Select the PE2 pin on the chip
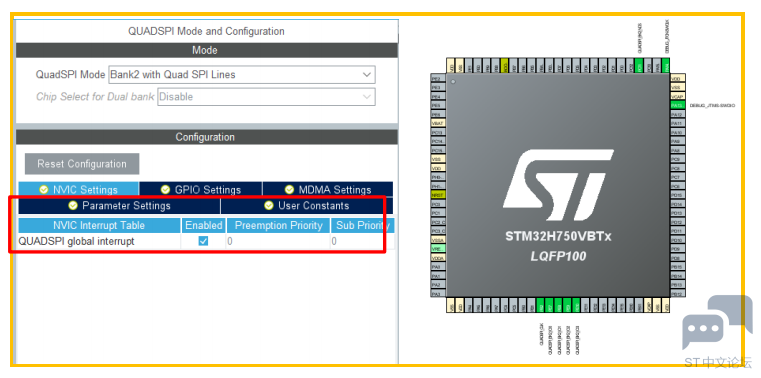The height and width of the screenshot is (378, 761). (438, 79)
